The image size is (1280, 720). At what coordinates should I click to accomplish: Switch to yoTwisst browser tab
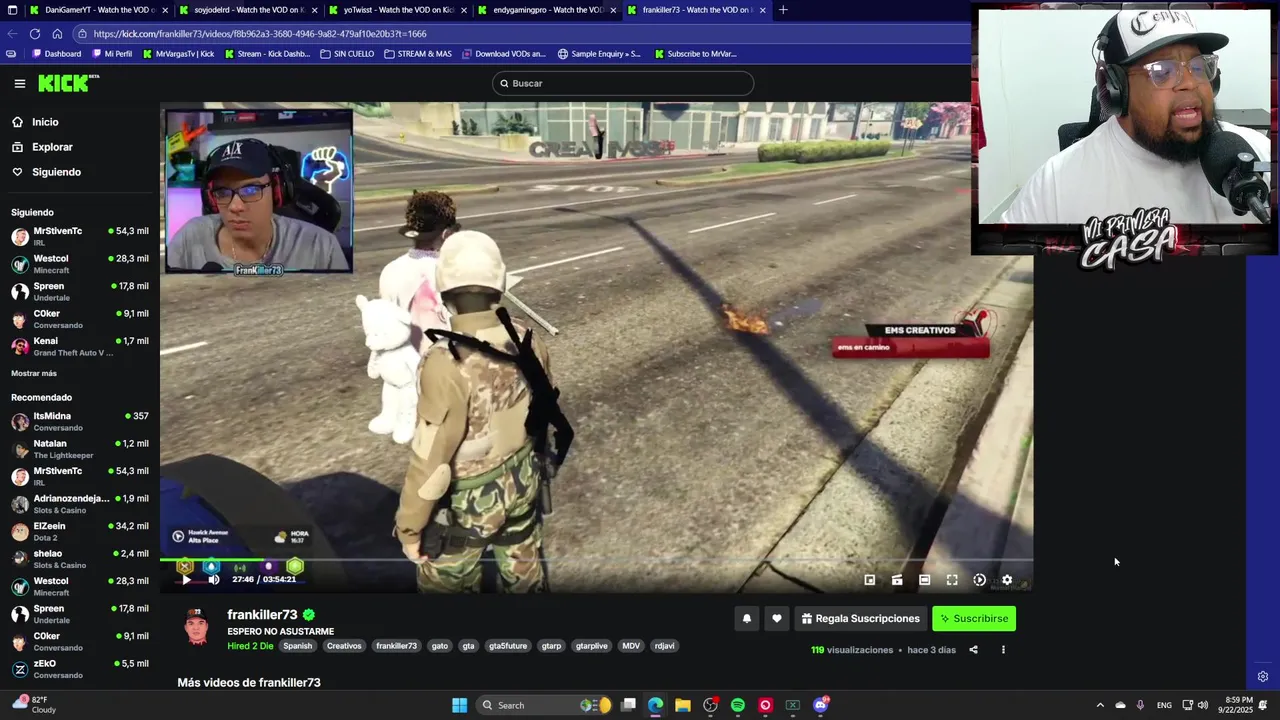point(397,10)
